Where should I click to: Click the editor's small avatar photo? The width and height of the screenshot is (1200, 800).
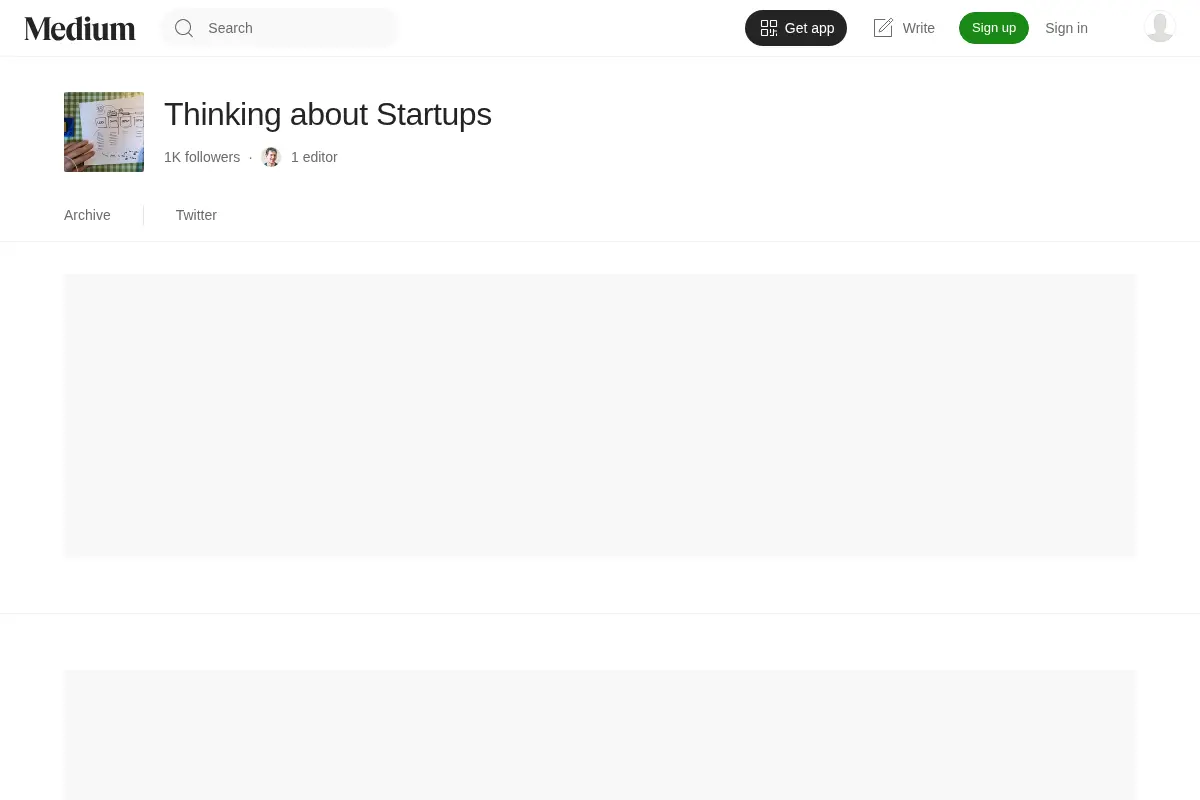271,157
